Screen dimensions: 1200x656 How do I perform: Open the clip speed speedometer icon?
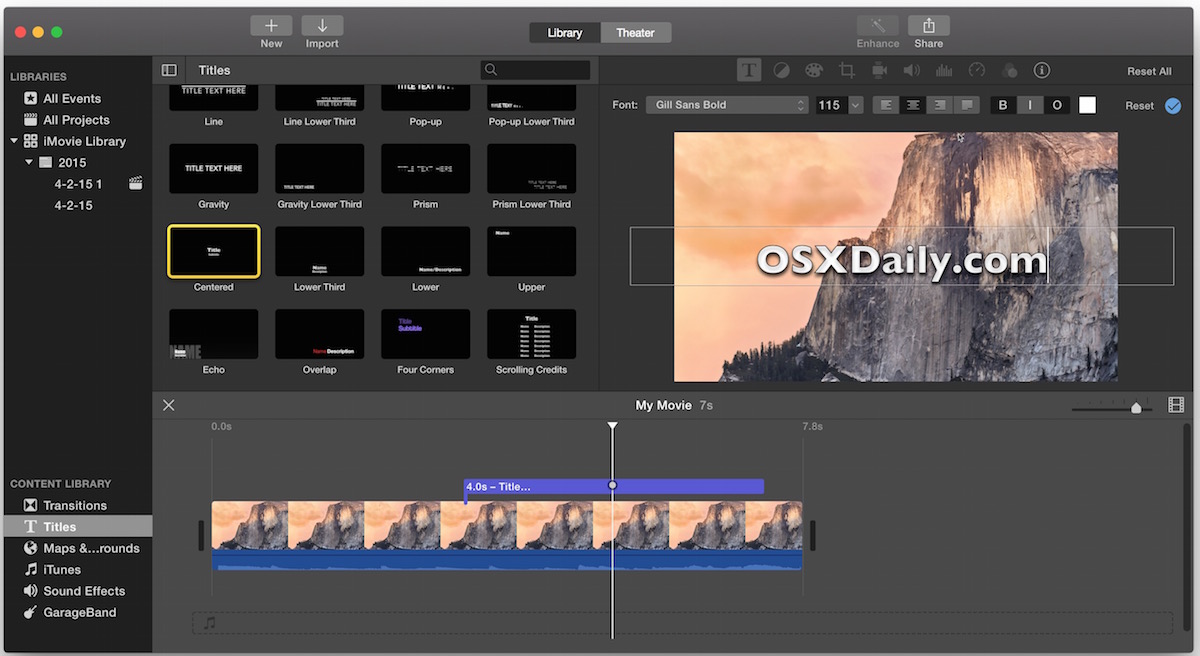[977, 70]
